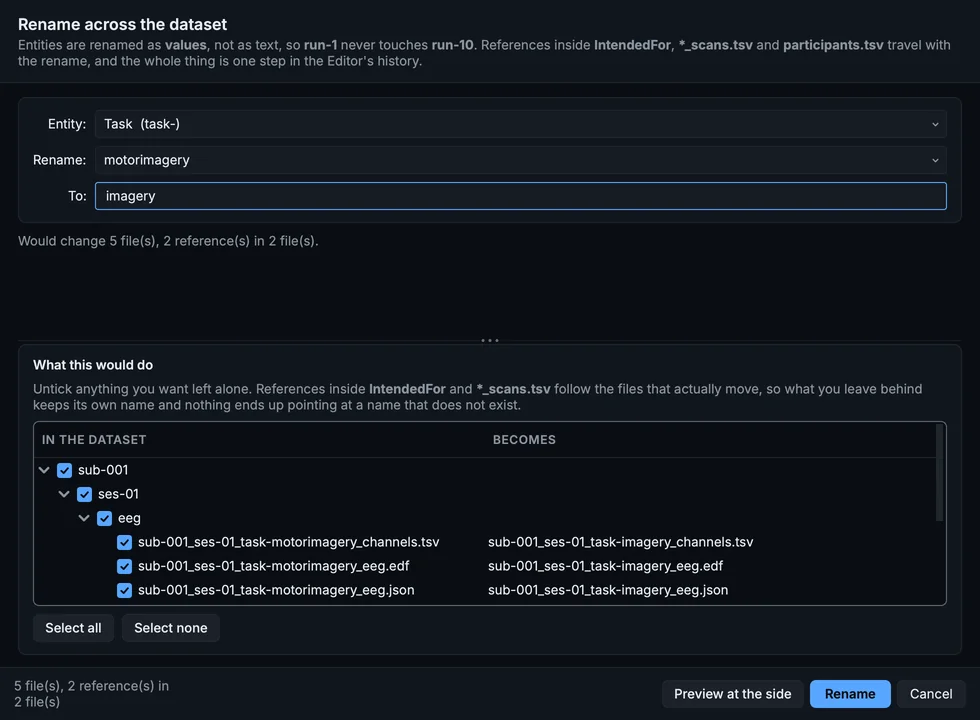Untick the task-motorimagery_channels.tsv file checkbox

(124, 542)
